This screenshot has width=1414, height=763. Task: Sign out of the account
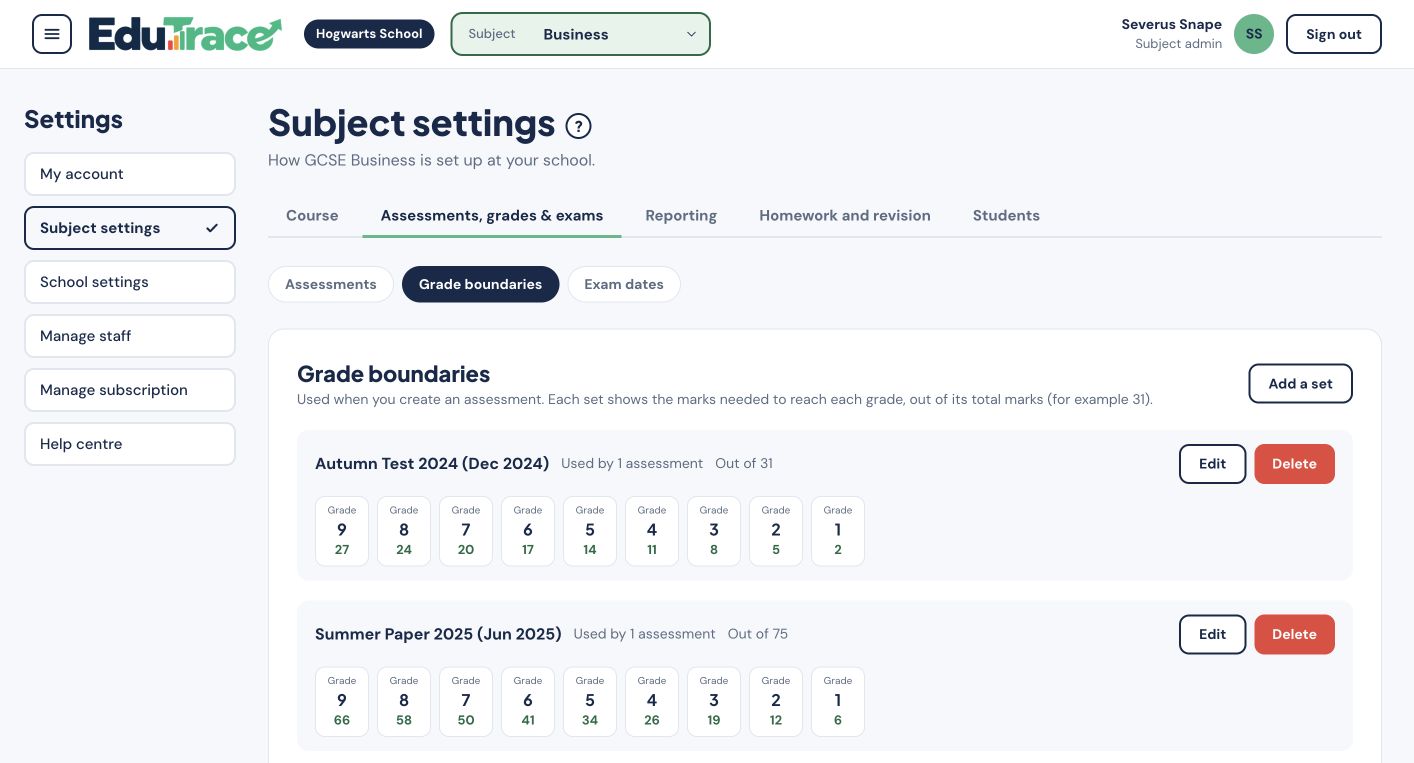tap(1334, 34)
